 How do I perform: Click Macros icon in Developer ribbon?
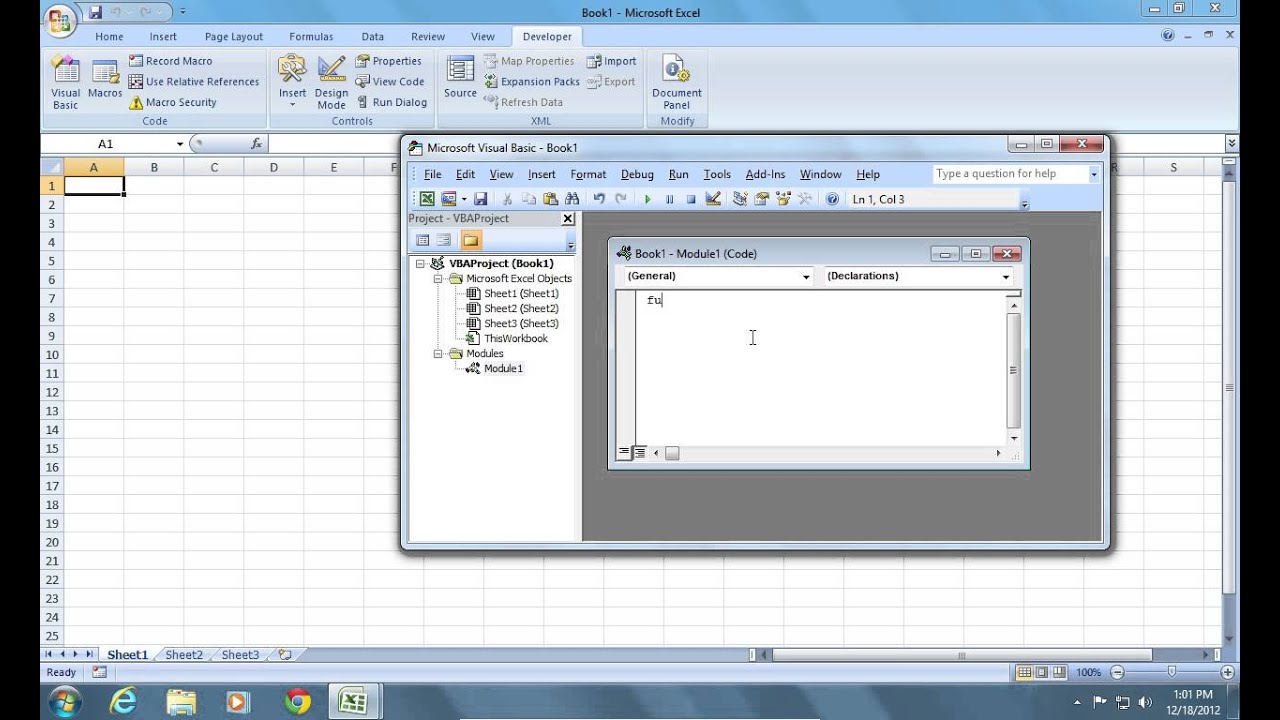click(105, 79)
